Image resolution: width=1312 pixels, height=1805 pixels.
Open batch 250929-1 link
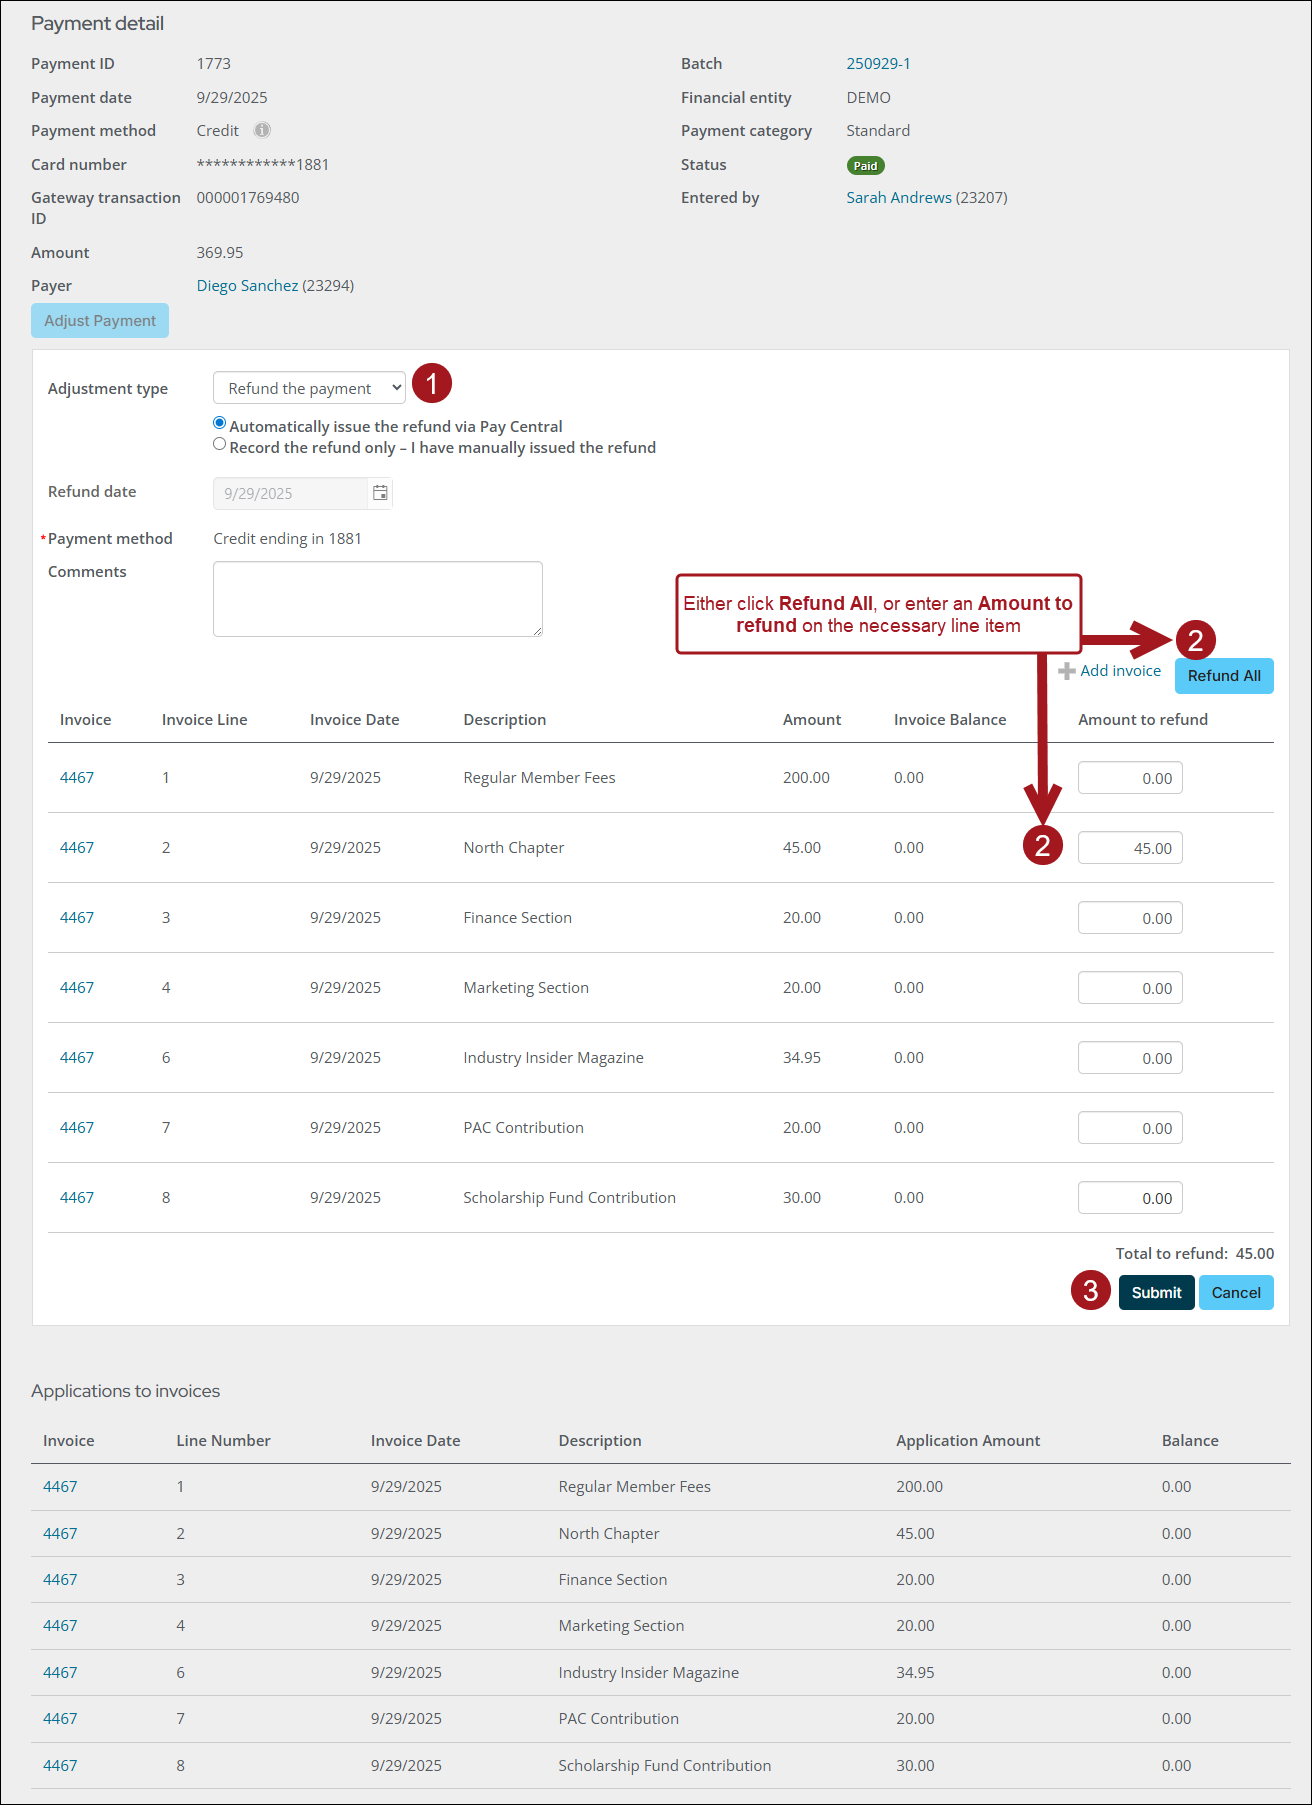878,64
